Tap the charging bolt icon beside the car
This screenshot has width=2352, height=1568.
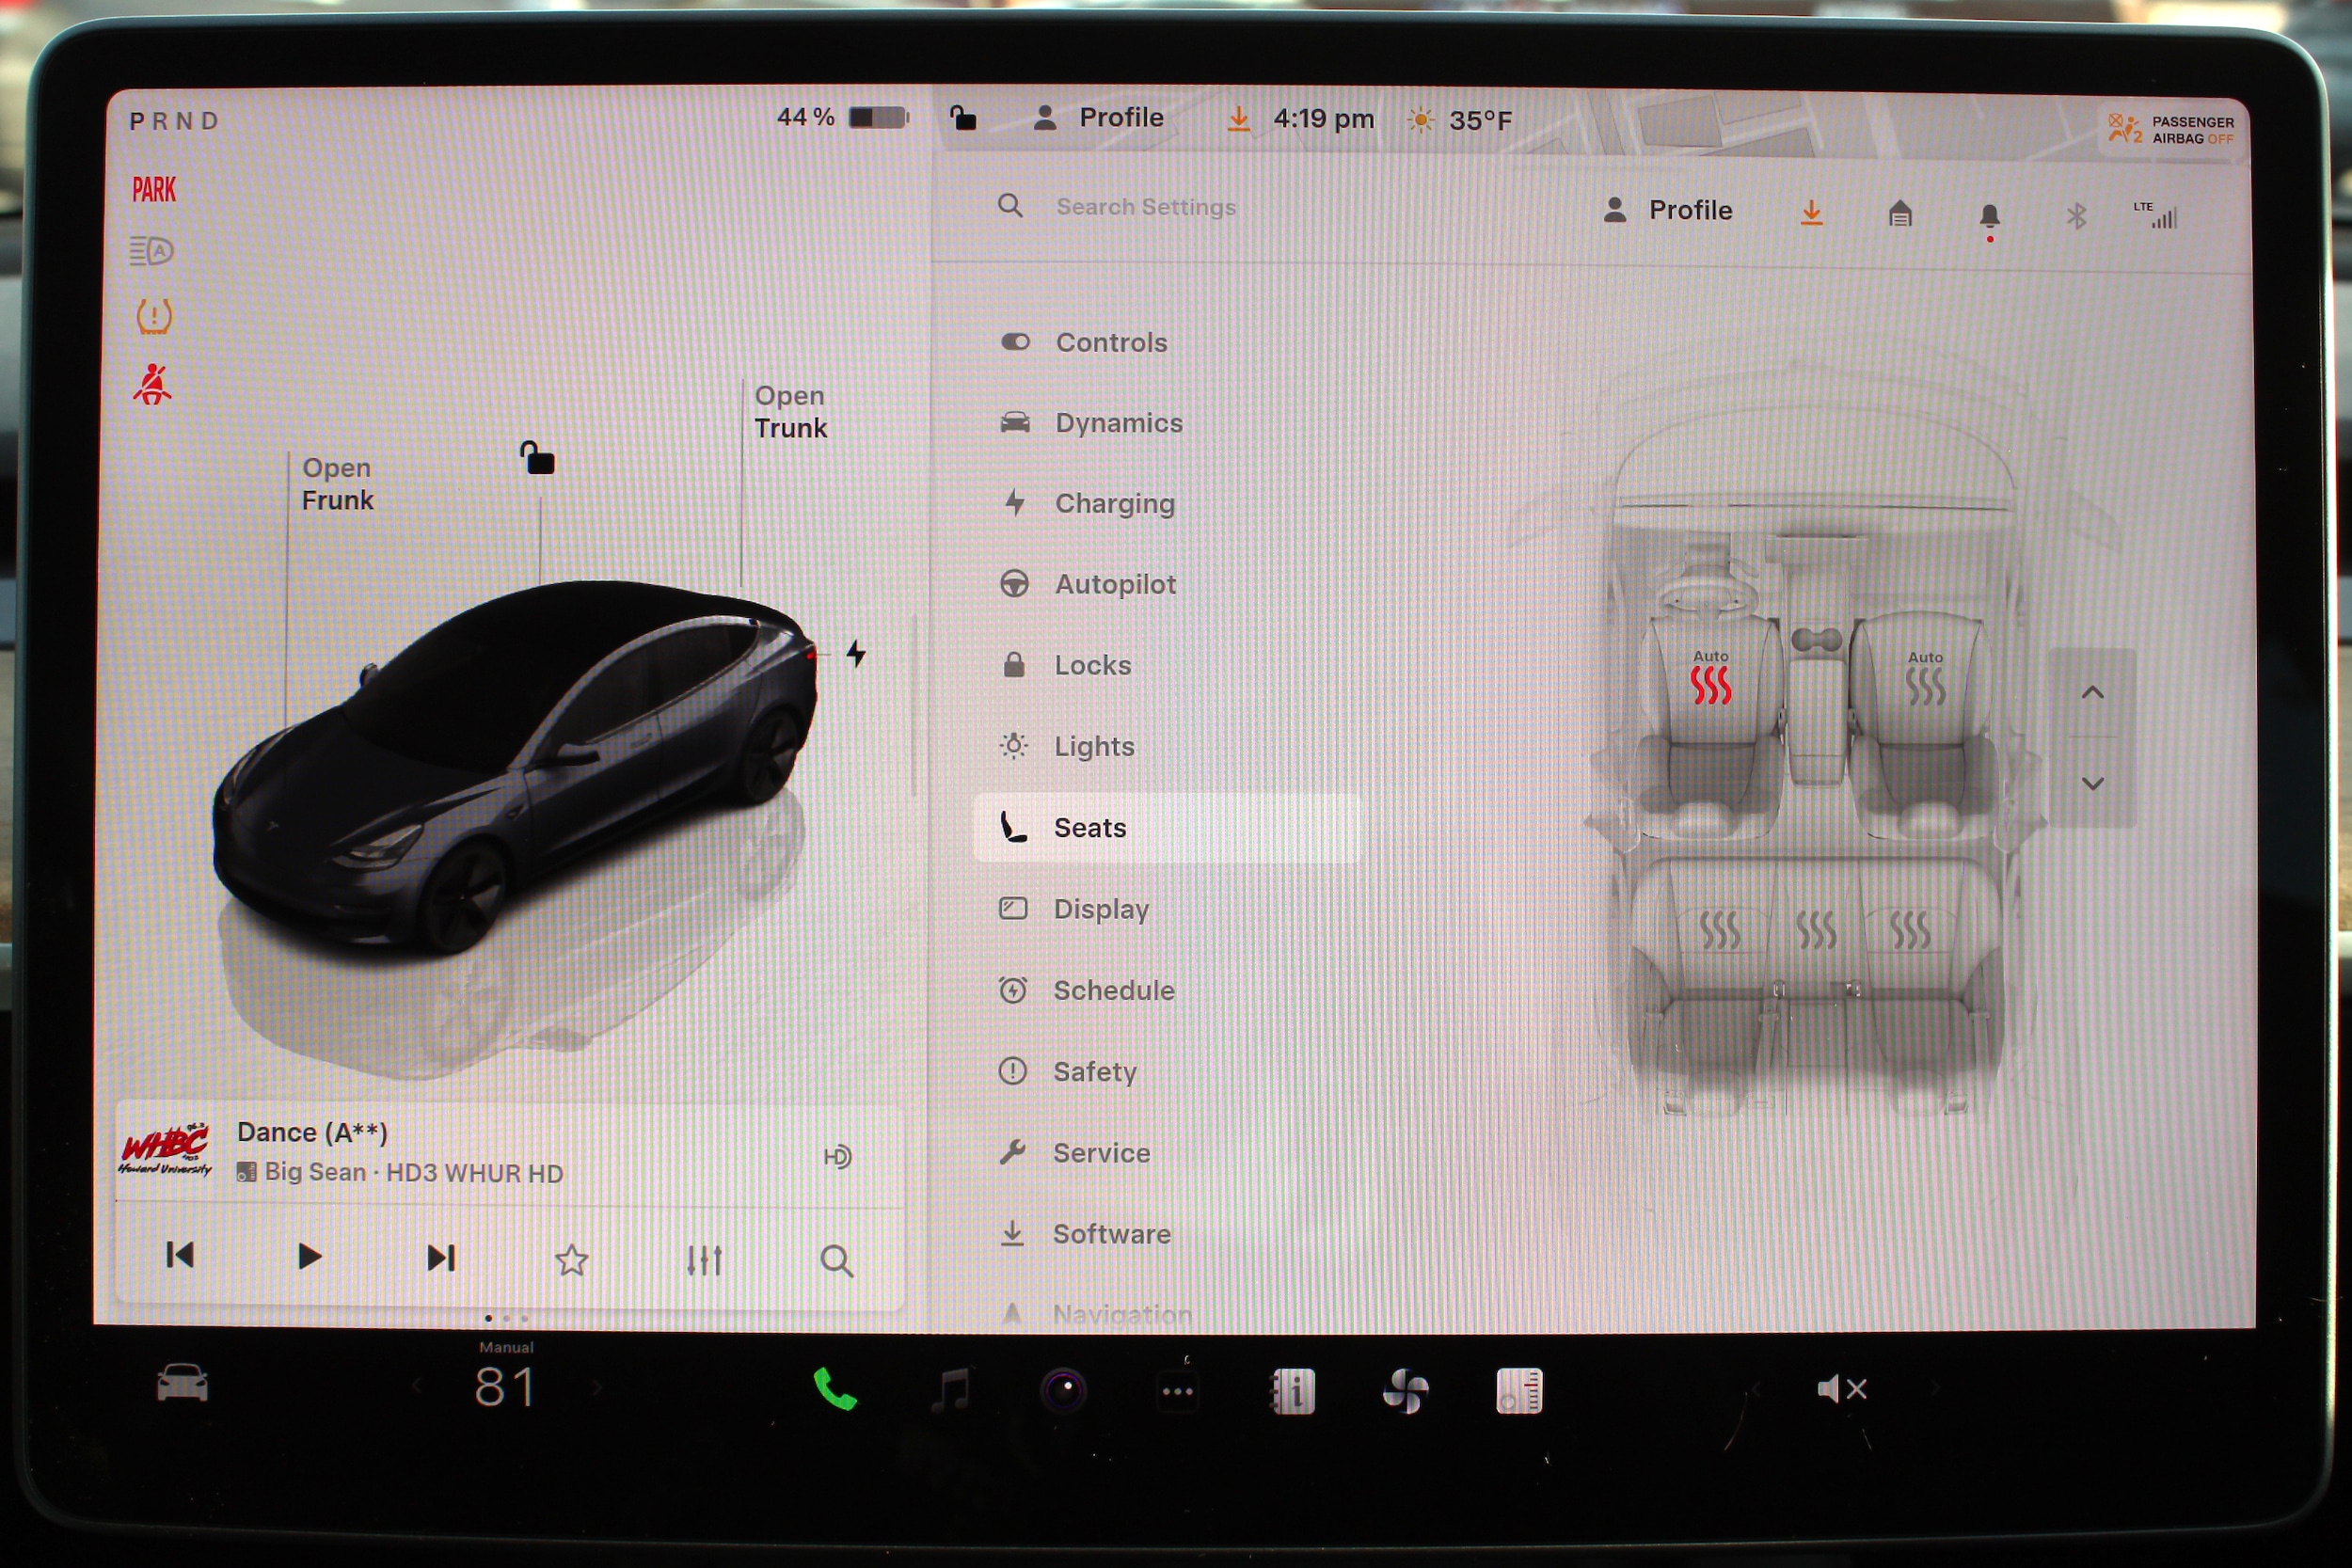click(856, 654)
